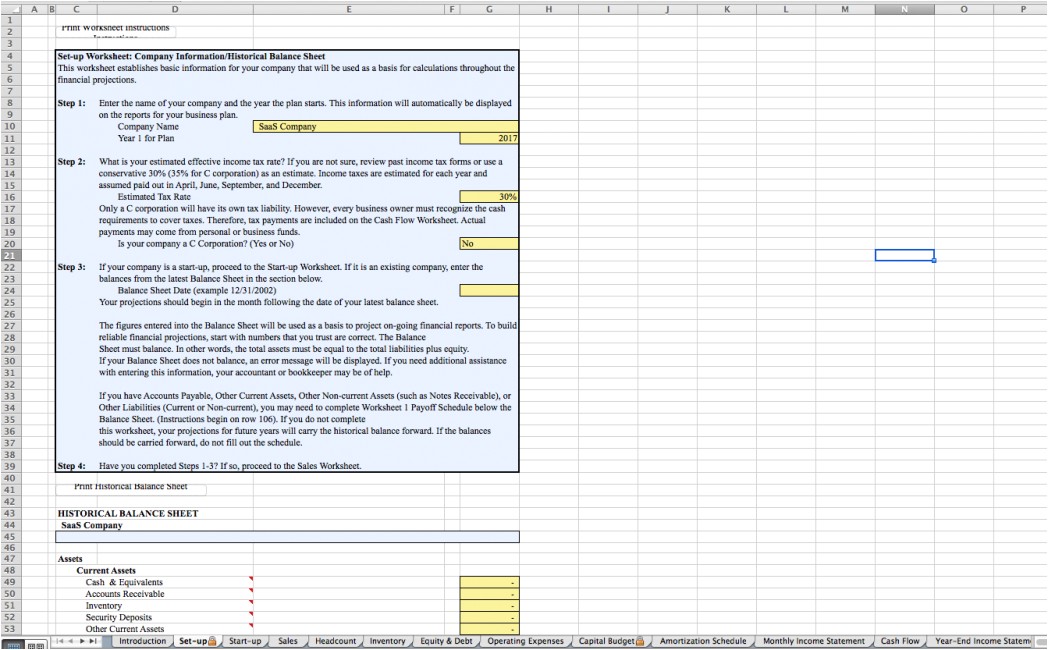Select the Company Name input cell
This screenshot has width=1048, height=650.
[387, 127]
